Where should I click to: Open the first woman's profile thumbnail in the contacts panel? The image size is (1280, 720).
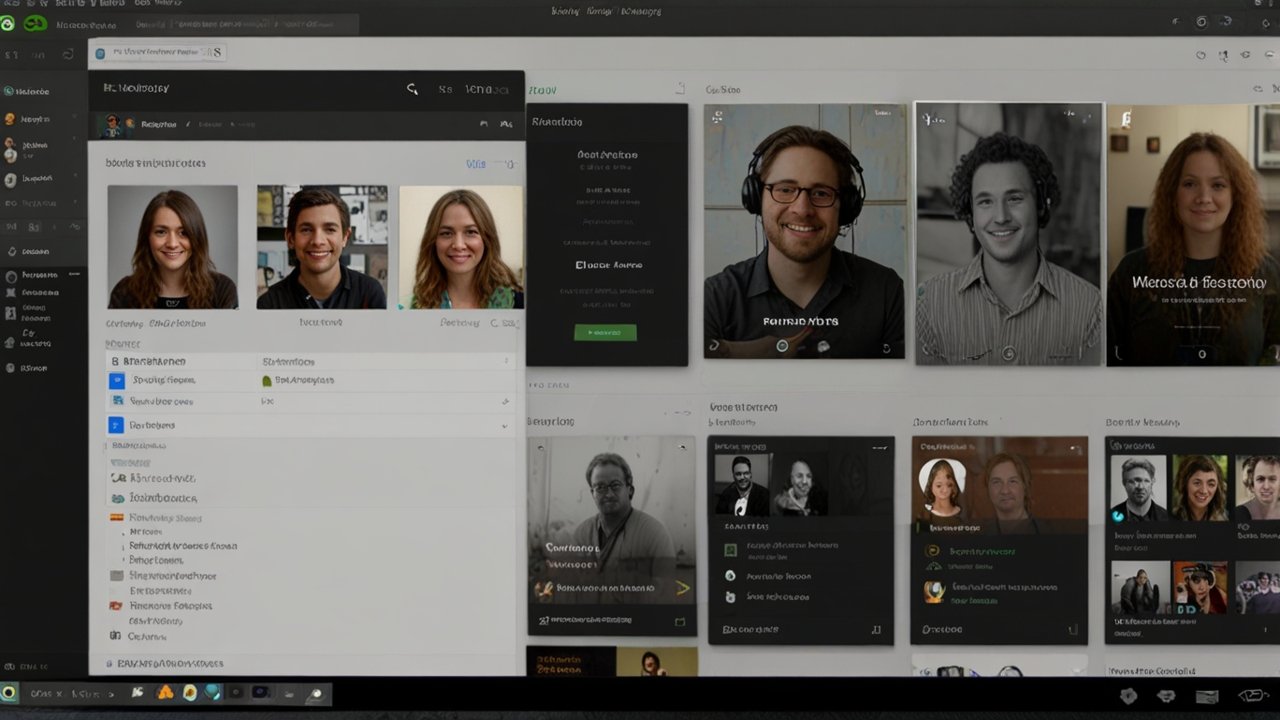[x=172, y=245]
